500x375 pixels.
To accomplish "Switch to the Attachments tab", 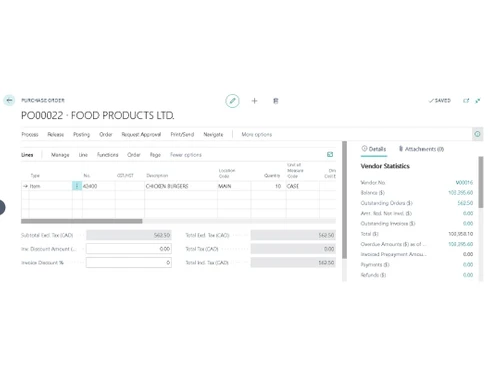I will coord(421,149).
